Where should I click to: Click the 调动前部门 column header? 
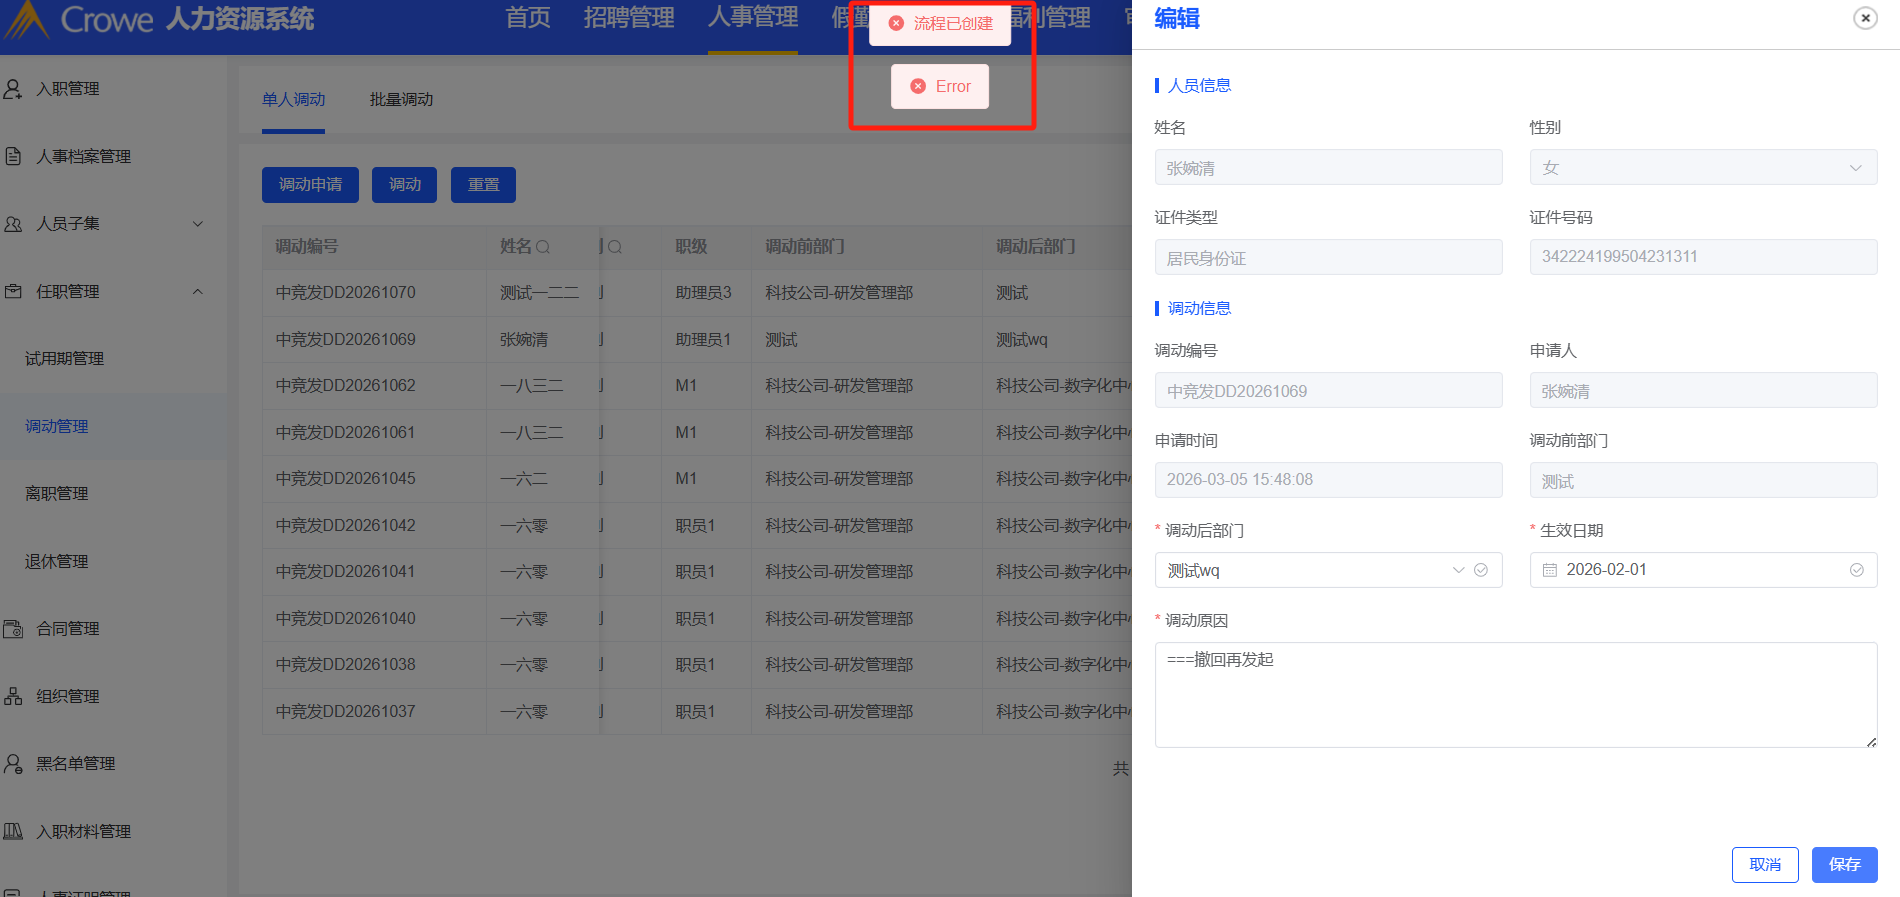coord(805,247)
